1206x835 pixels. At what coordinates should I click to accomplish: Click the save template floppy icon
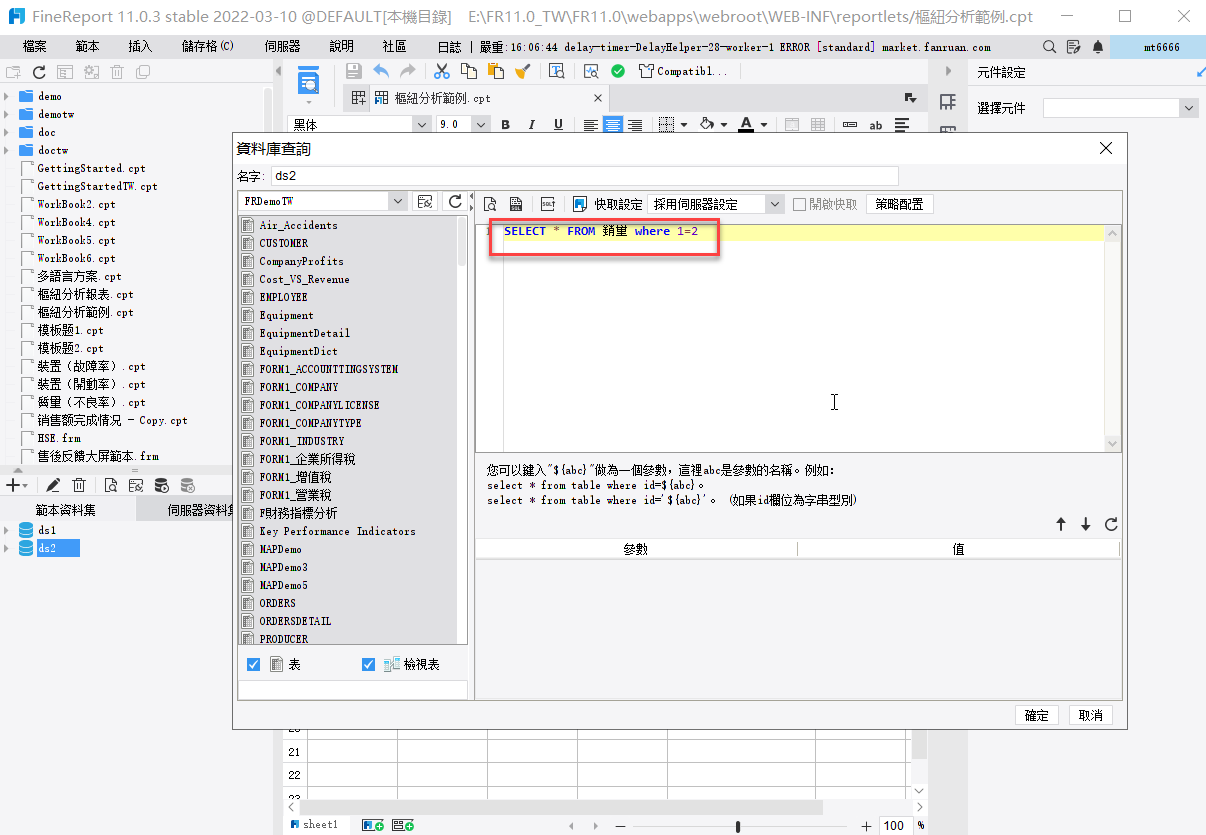[x=353, y=71]
